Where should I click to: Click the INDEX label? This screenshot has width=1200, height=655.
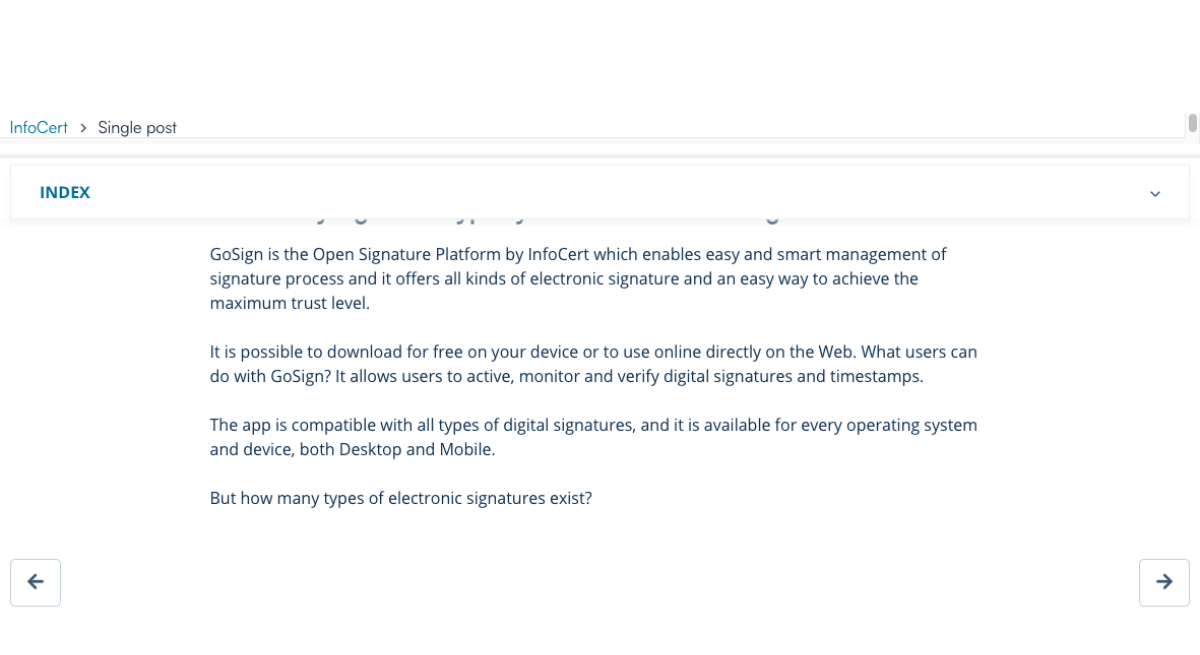pyautogui.click(x=65, y=192)
